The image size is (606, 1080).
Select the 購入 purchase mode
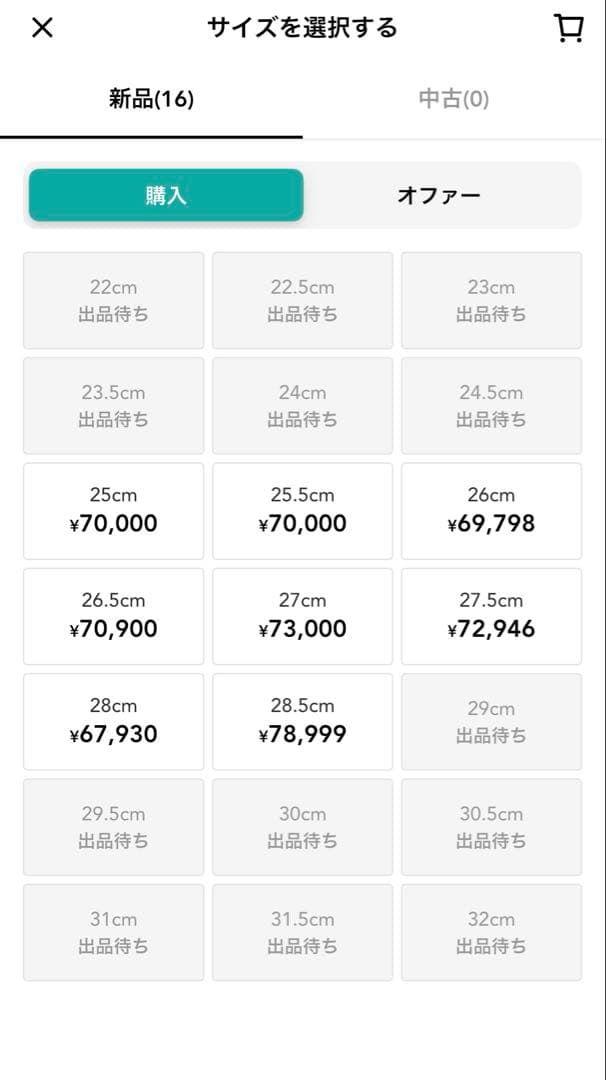(166, 195)
